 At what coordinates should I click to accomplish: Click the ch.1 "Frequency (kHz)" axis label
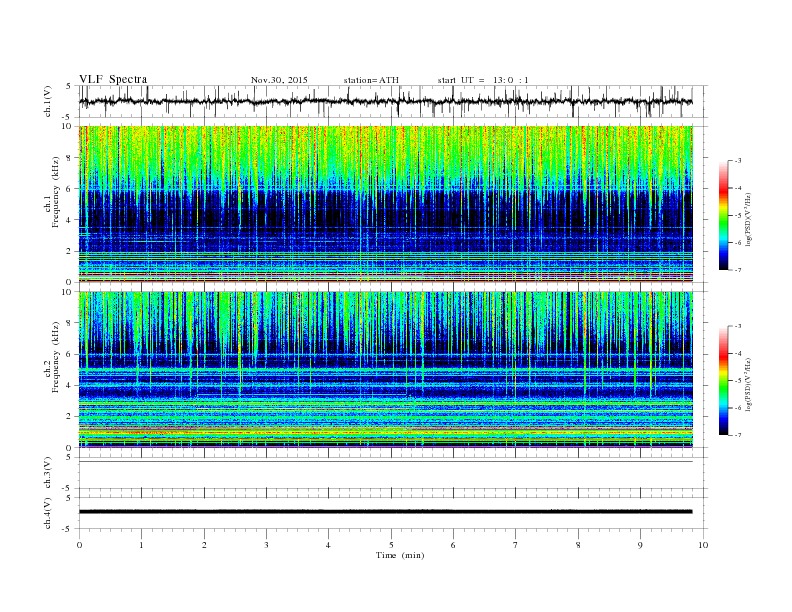56,192
